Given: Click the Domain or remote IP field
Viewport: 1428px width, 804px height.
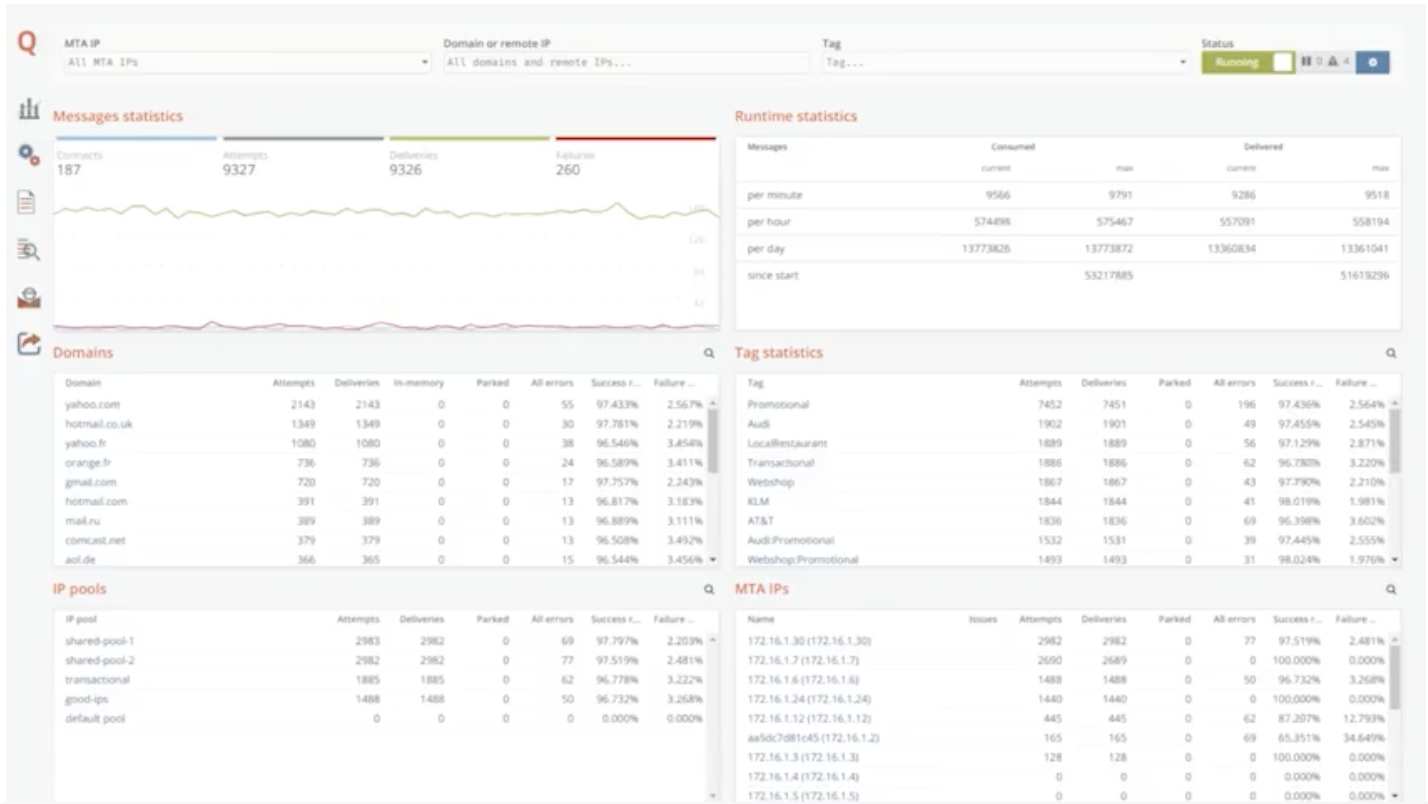Looking at the screenshot, I should [x=625, y=63].
